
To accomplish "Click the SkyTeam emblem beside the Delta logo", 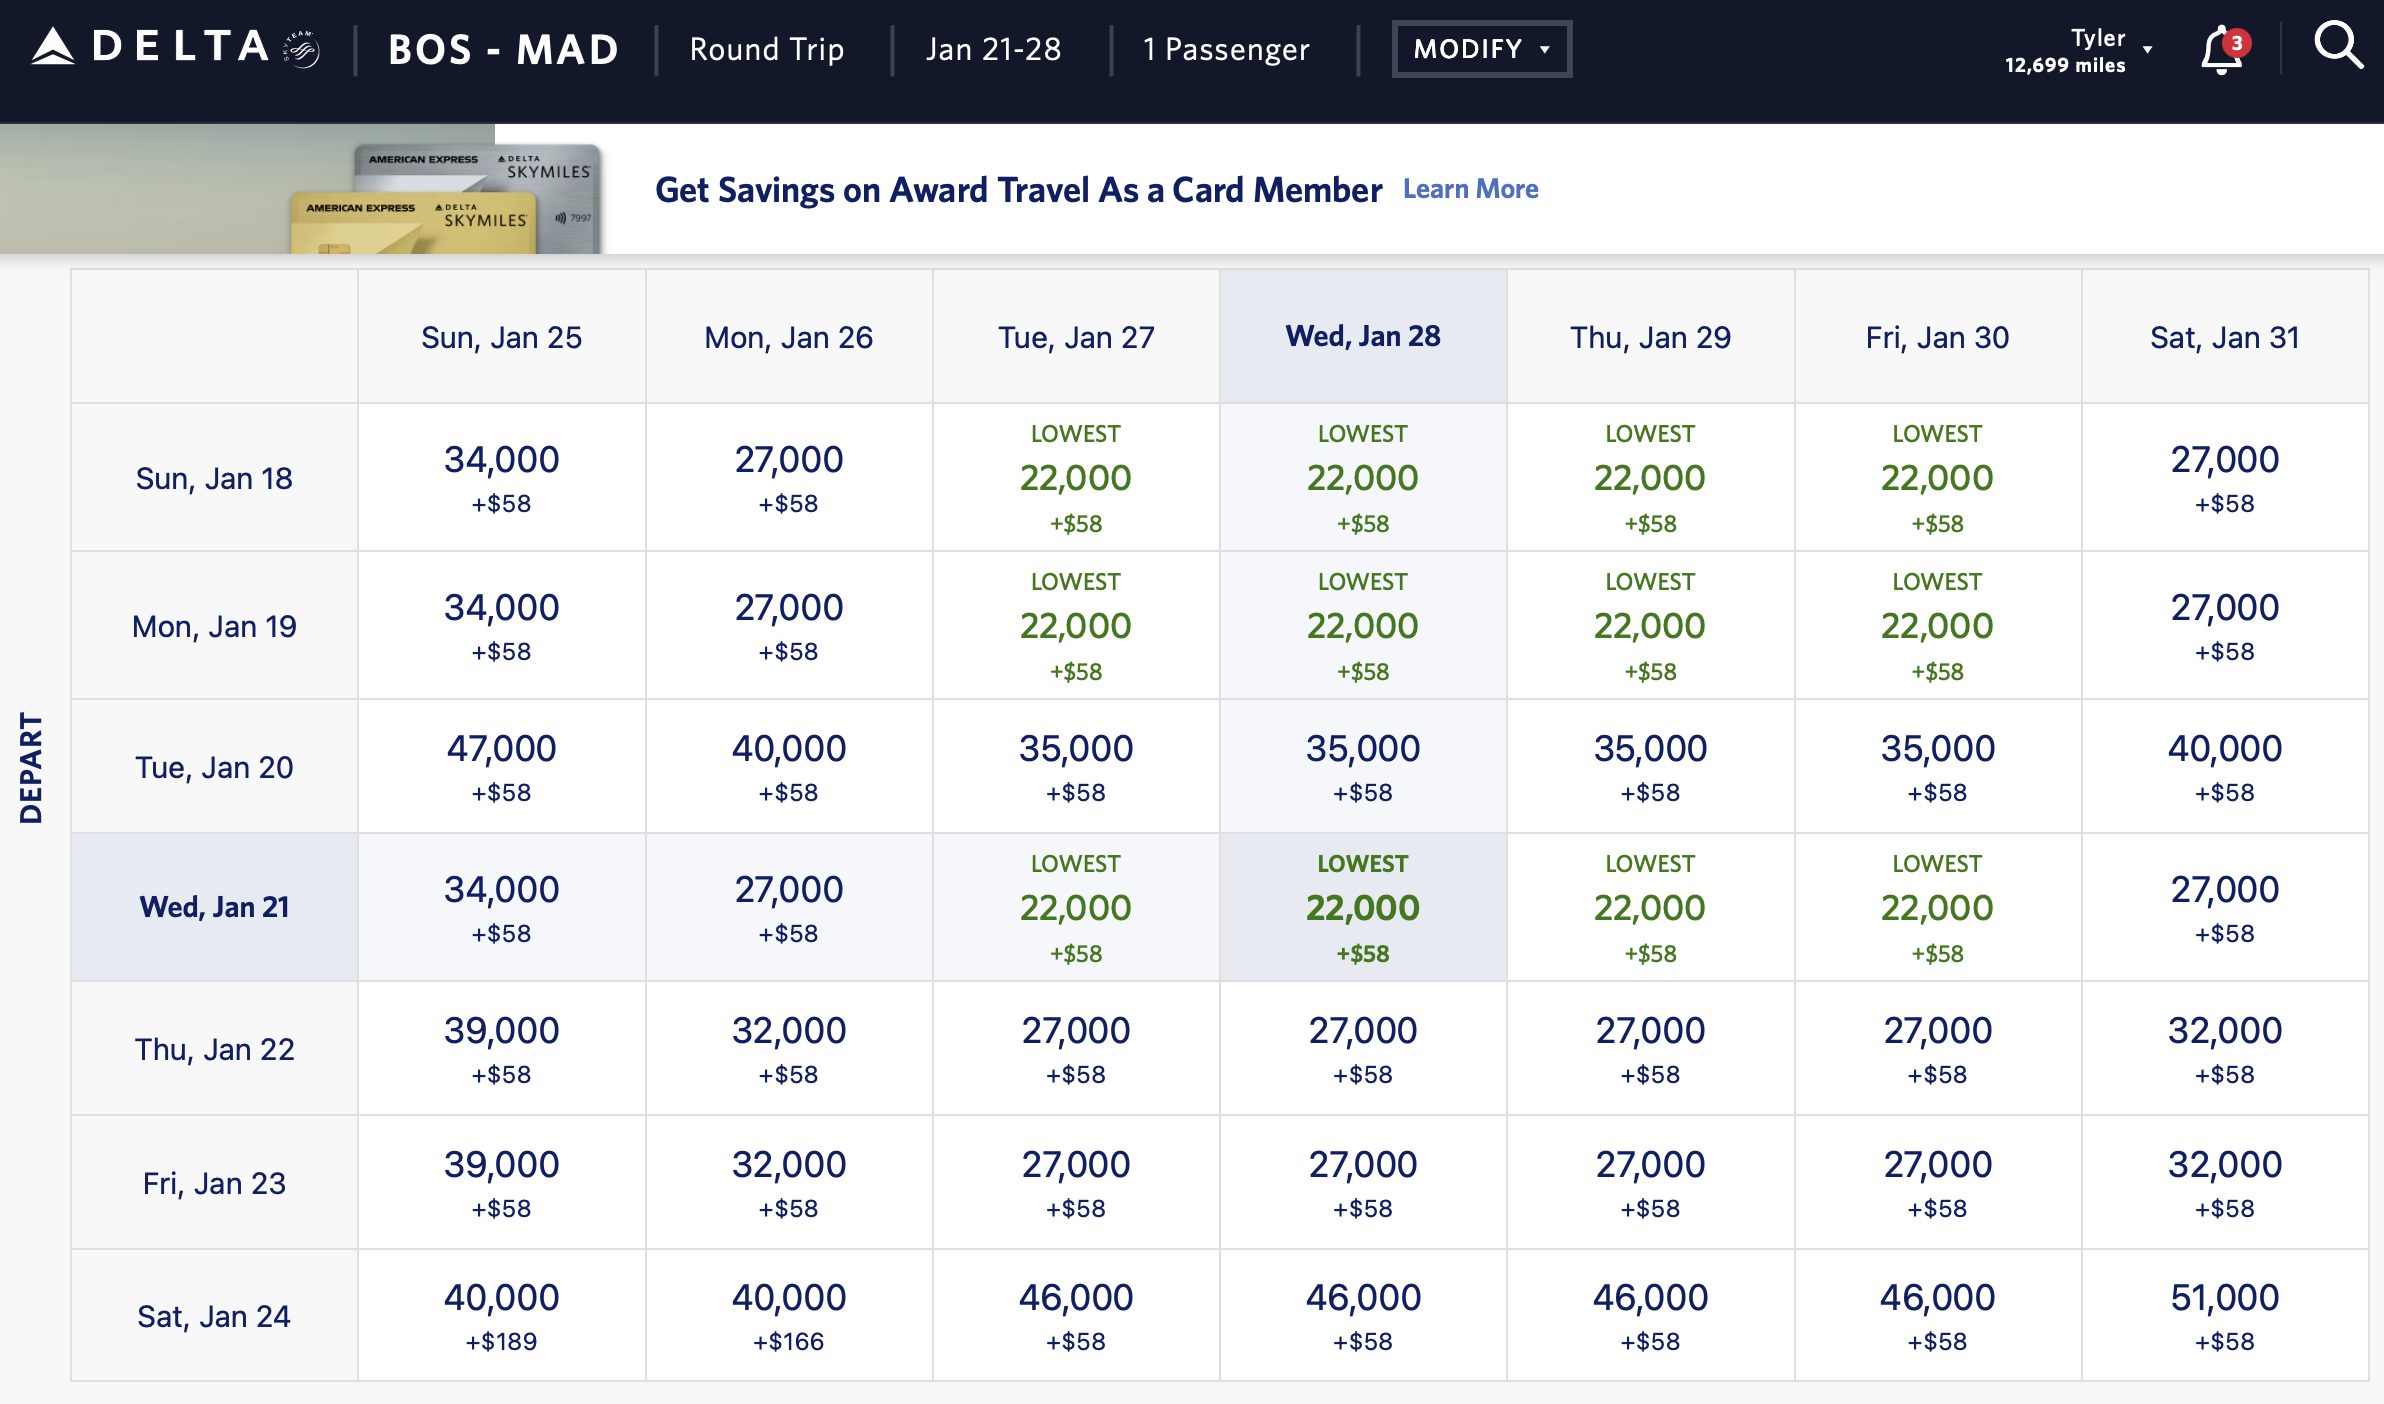I will click(x=301, y=49).
